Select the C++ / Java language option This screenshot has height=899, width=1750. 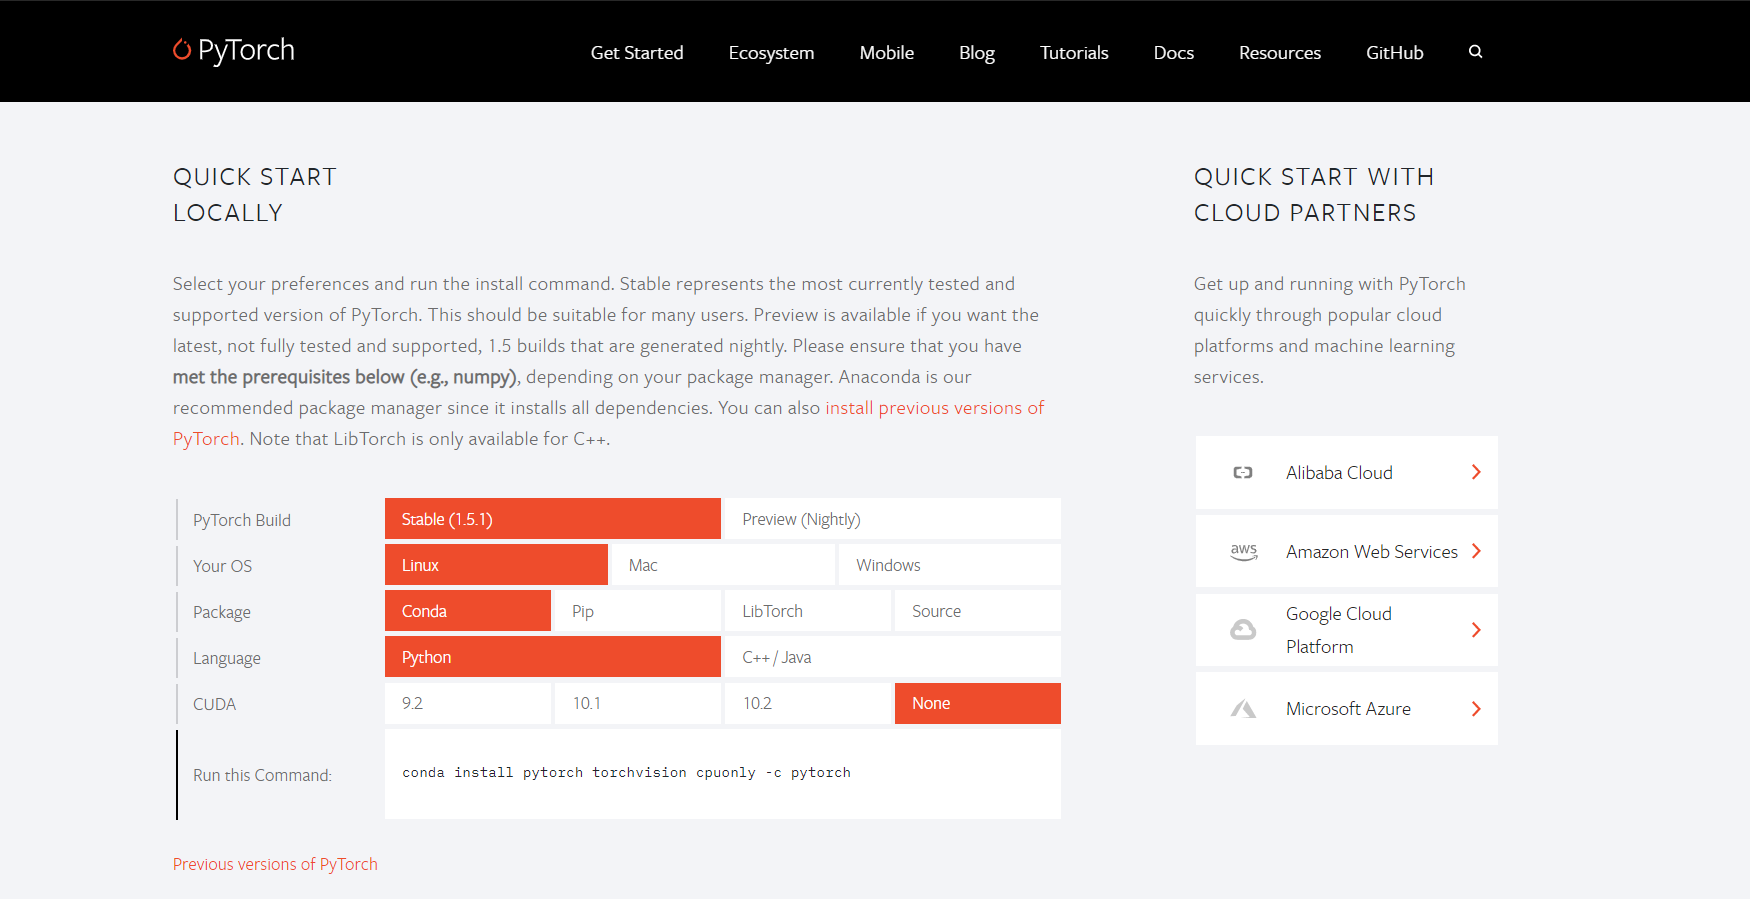892,657
